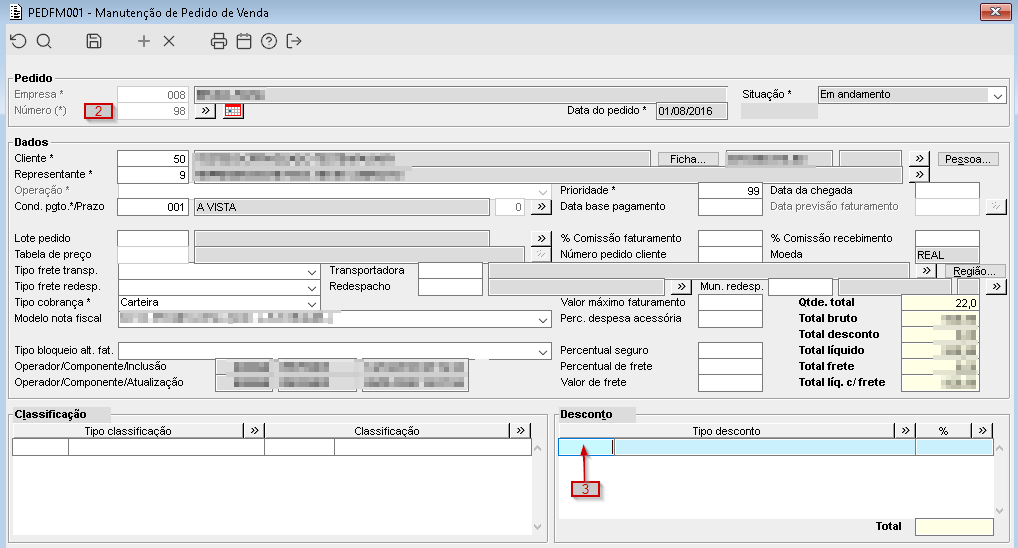
Task: Click lookup arrows in Tipo desconto header
Action: (x=905, y=430)
